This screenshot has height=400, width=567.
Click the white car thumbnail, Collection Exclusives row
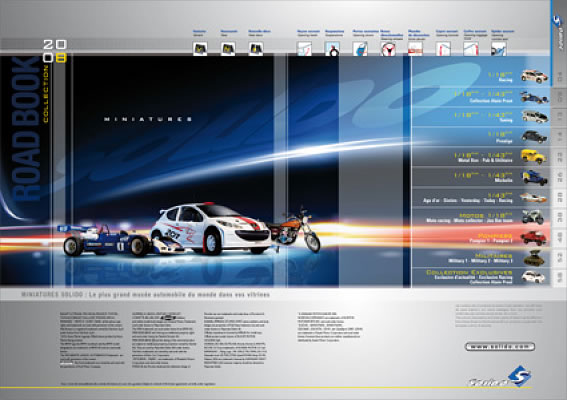coord(533,277)
